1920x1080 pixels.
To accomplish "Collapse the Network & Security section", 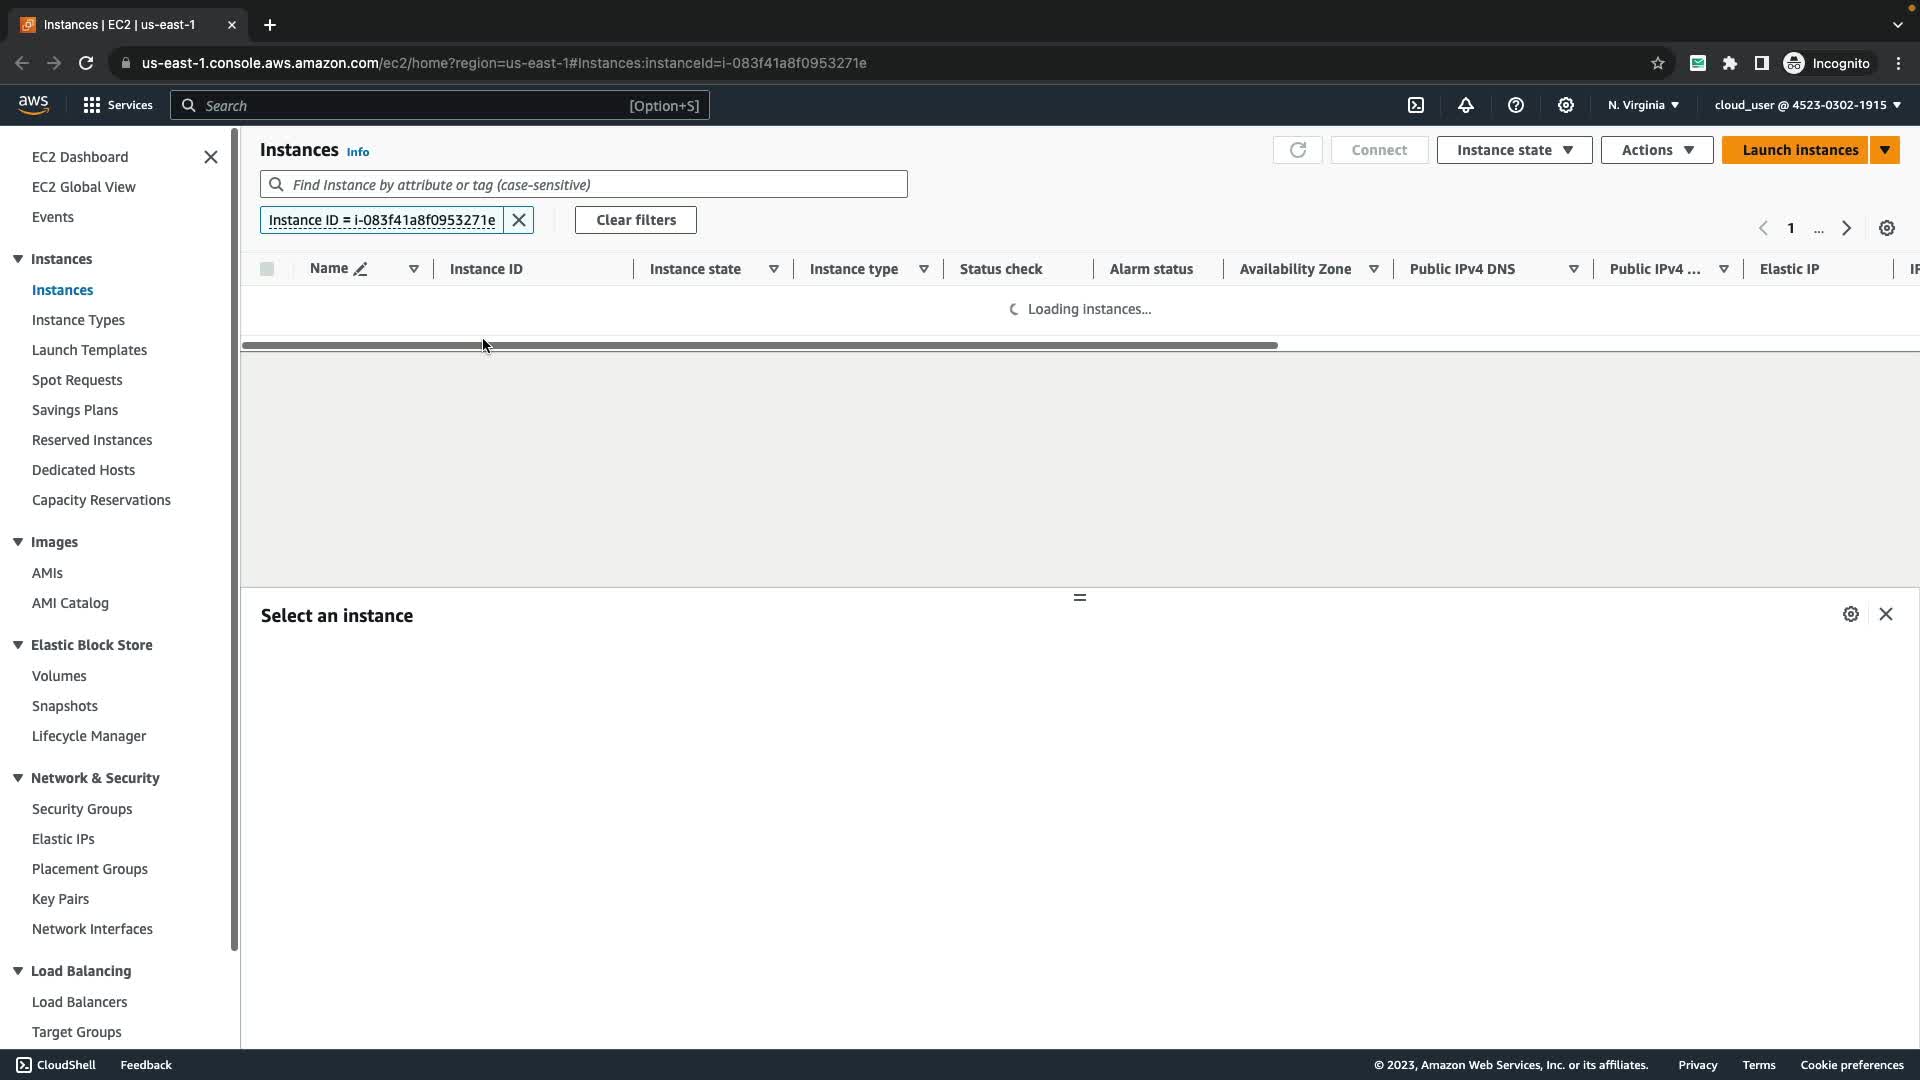I will (x=18, y=778).
